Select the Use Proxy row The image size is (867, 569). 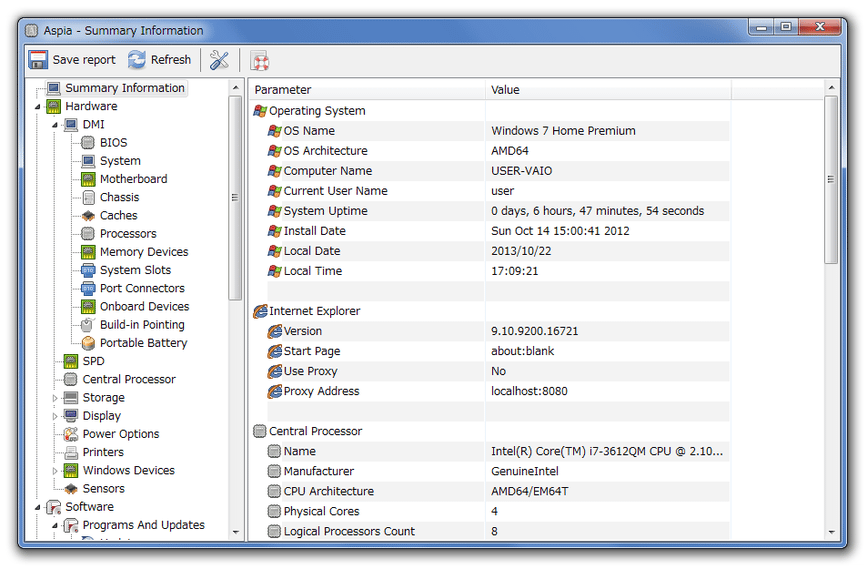(498, 372)
